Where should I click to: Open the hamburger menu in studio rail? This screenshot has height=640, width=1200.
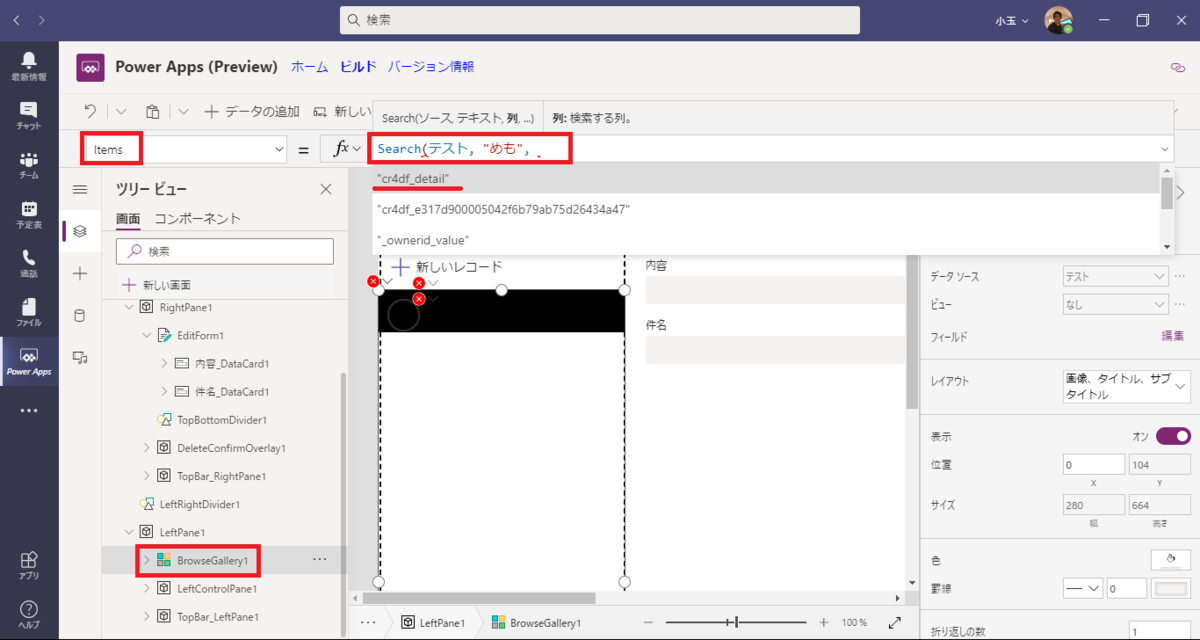(80, 189)
